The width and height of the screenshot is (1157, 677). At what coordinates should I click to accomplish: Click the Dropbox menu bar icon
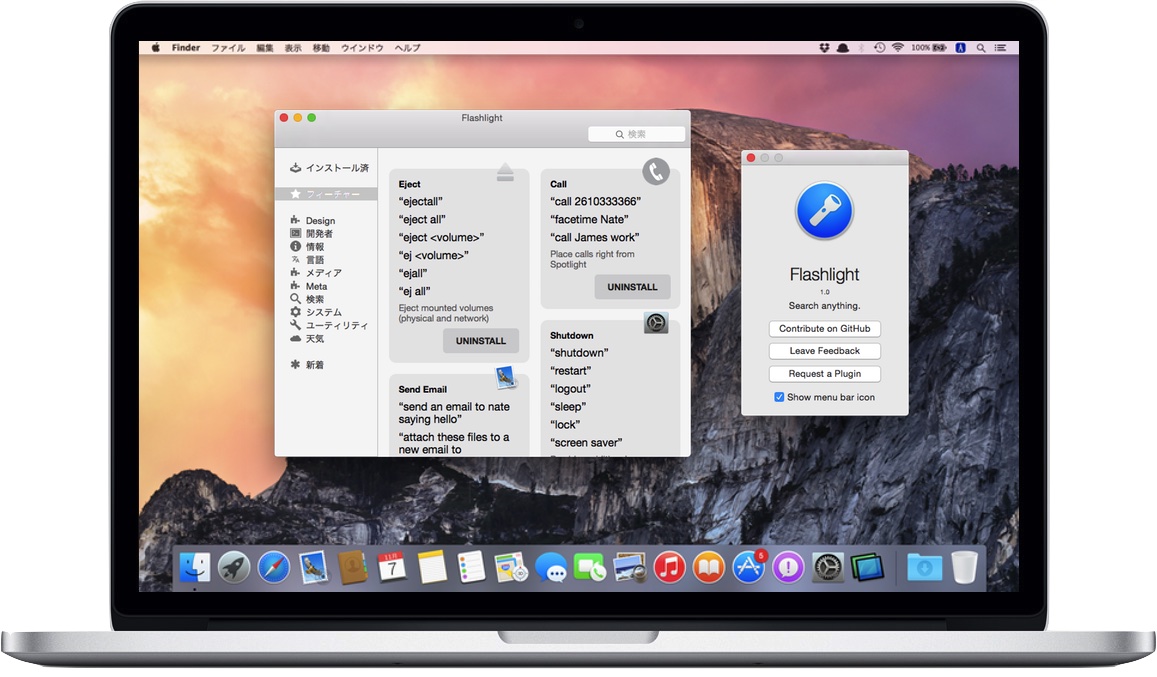pyautogui.click(x=824, y=48)
